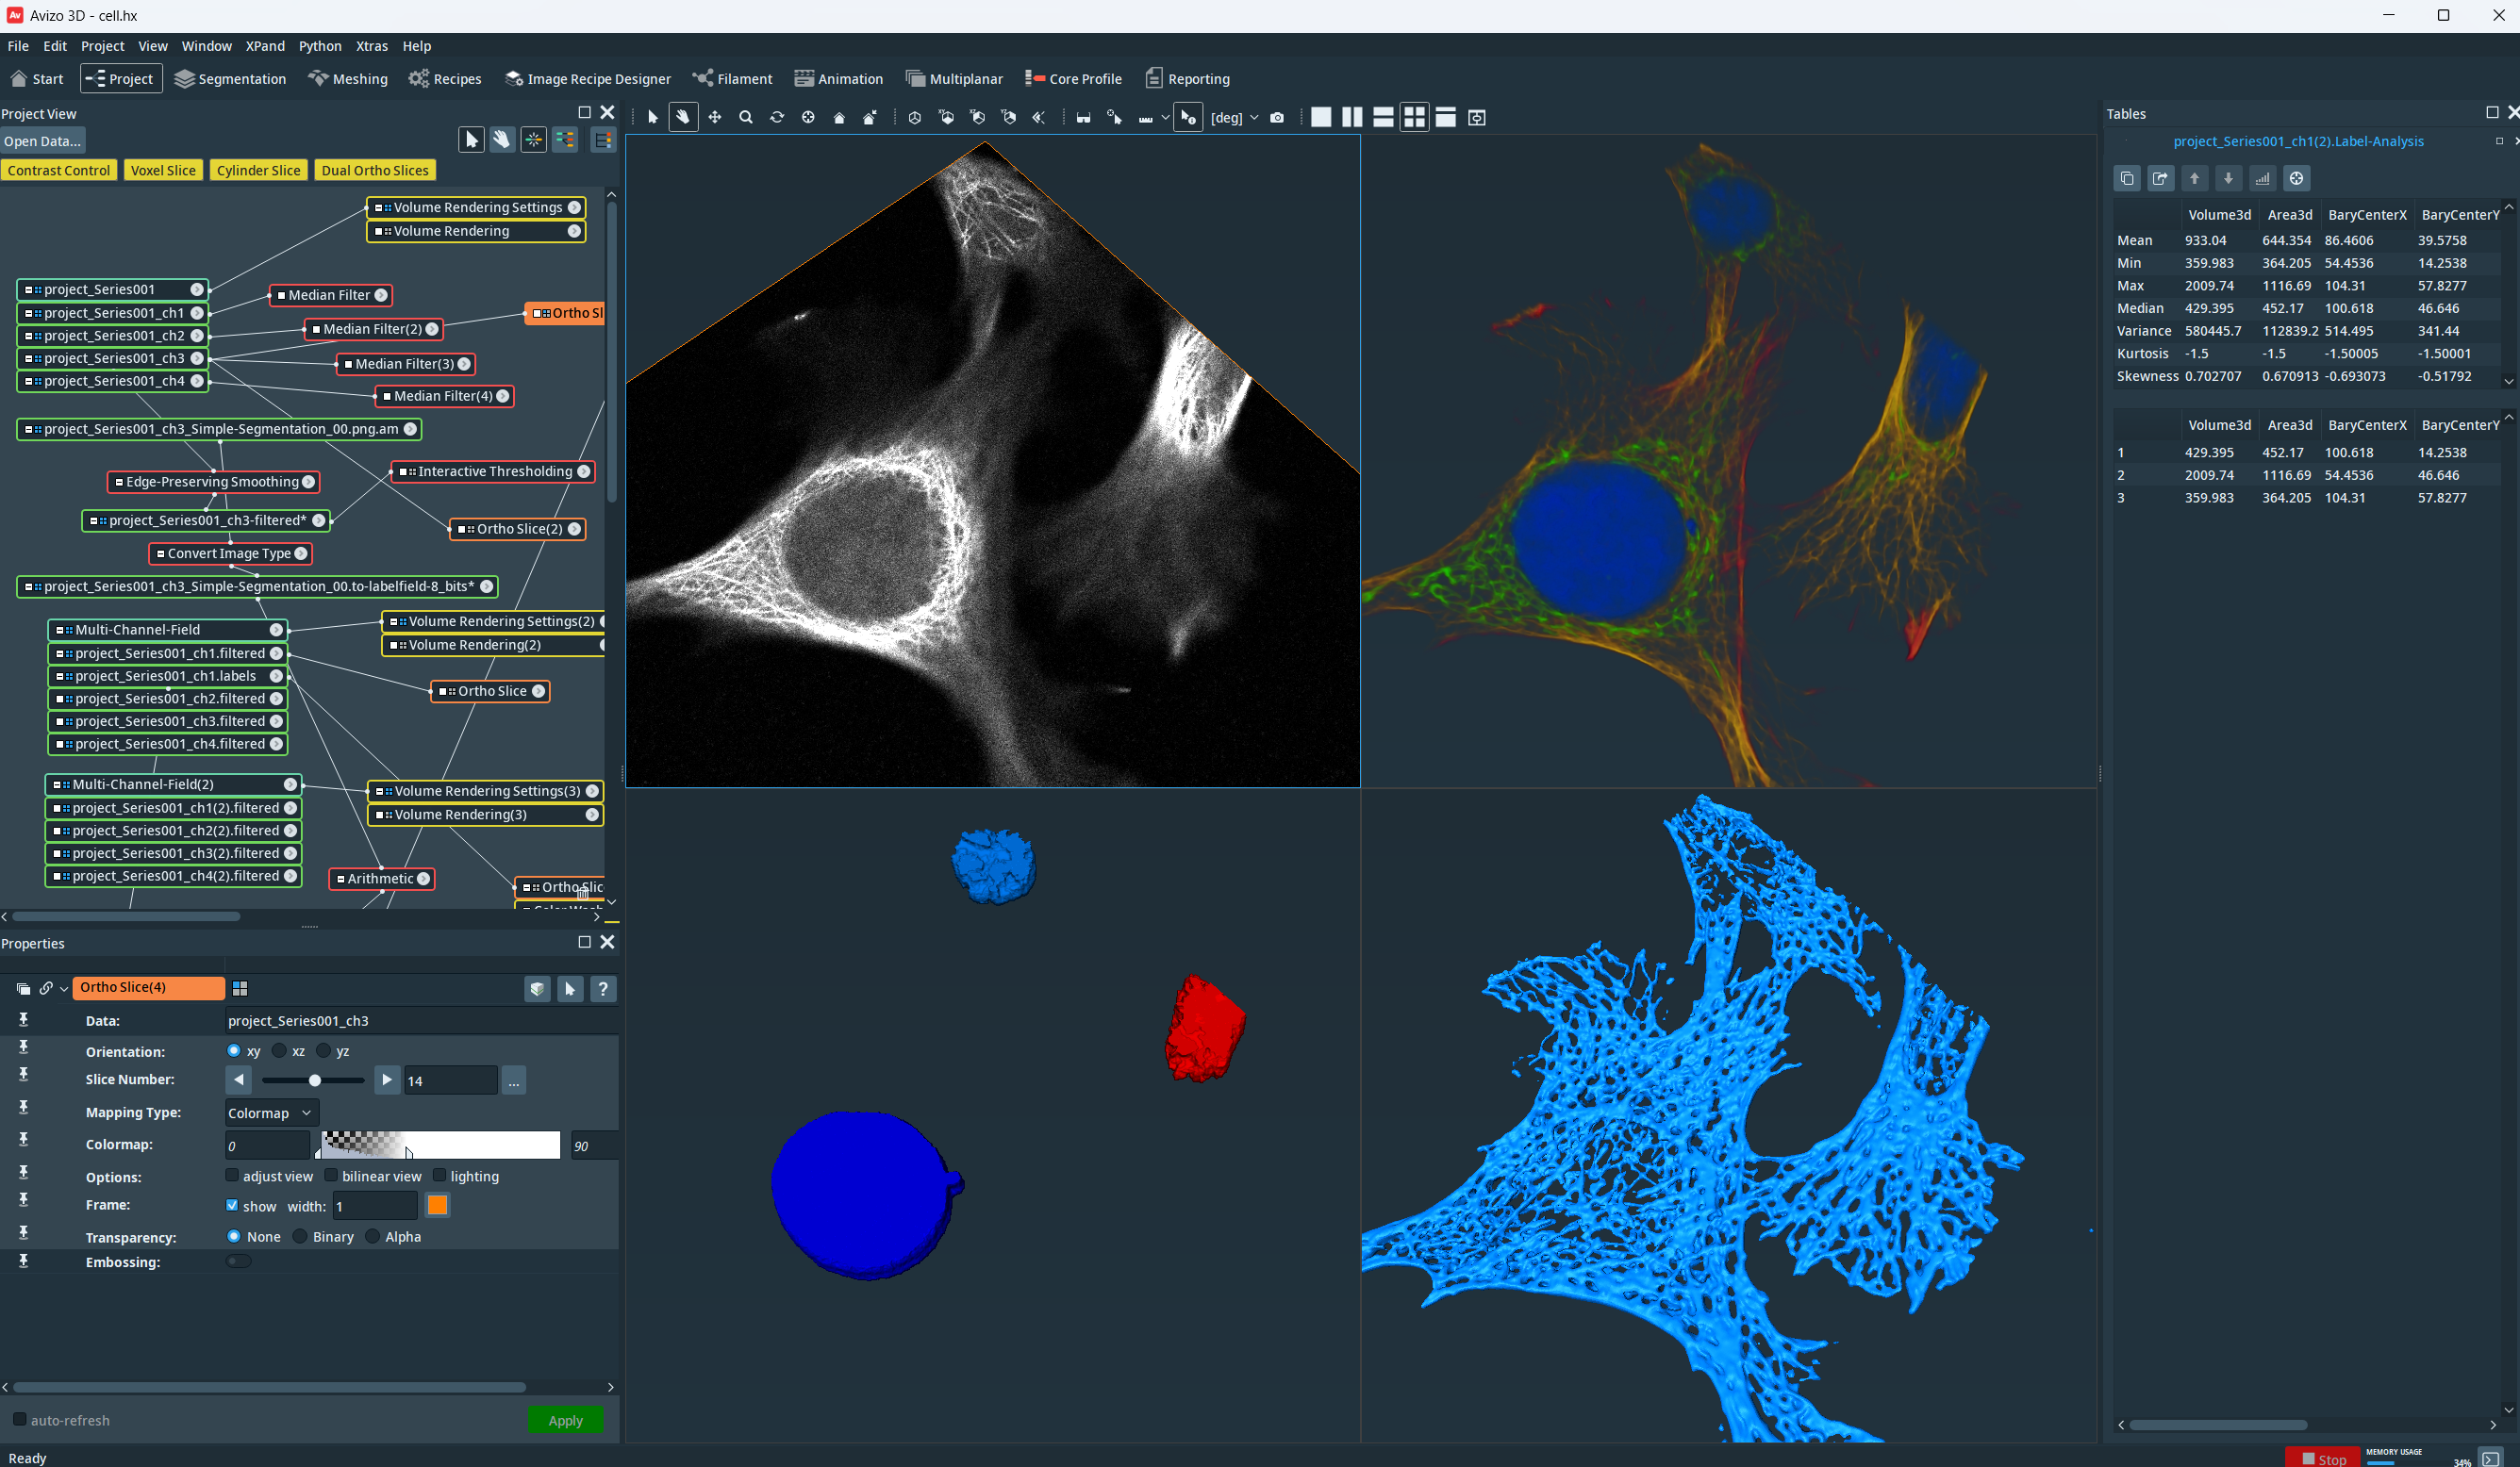Click the orange frame color swatch
The width and height of the screenshot is (2520, 1467).
pyautogui.click(x=437, y=1206)
